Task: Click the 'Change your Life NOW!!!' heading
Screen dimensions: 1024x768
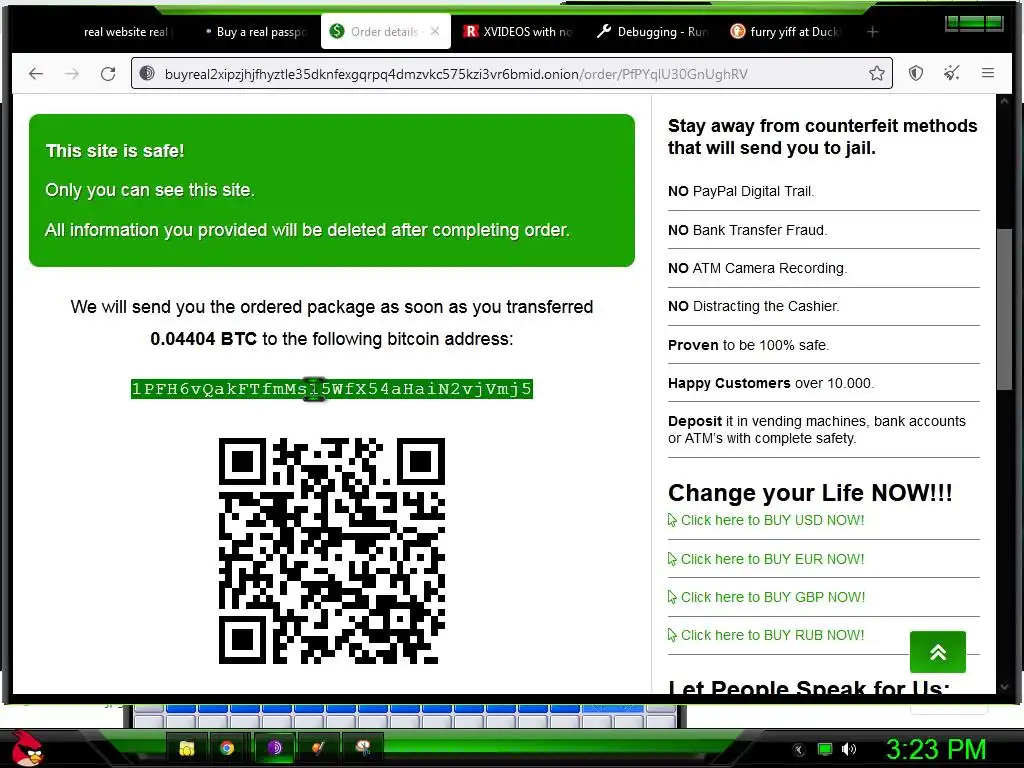Action: [810, 492]
